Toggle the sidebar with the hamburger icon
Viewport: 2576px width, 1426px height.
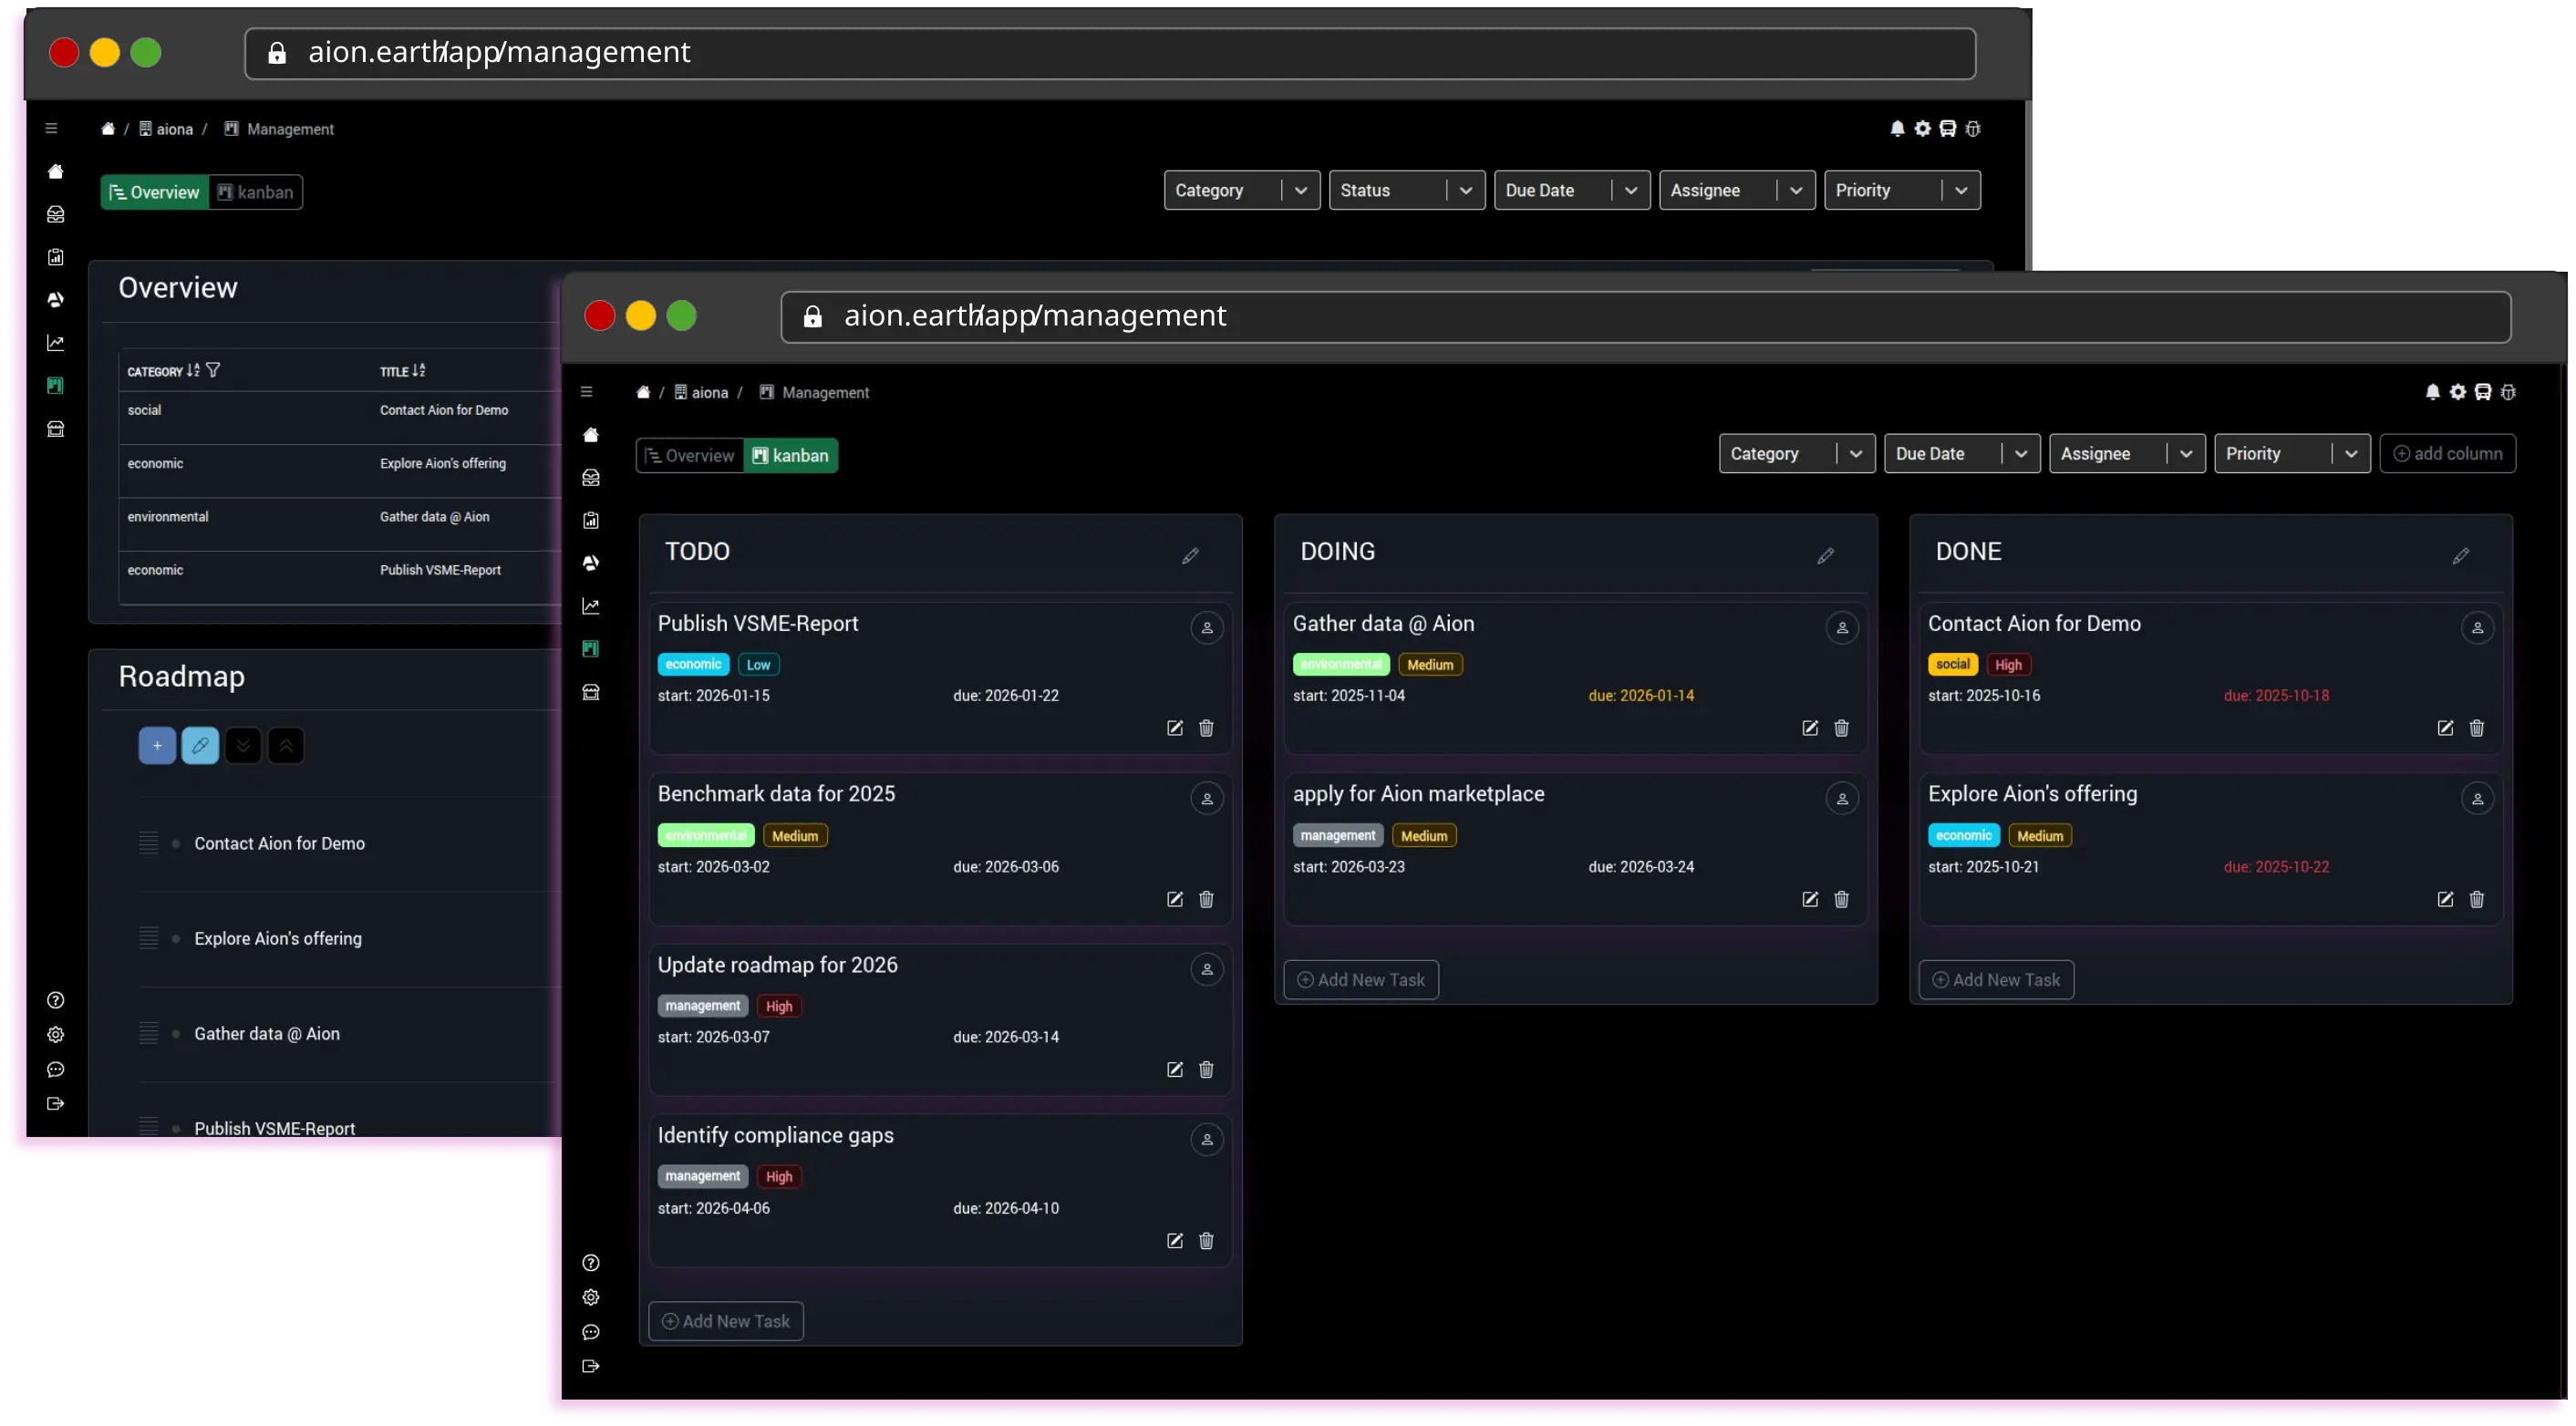pos(587,392)
